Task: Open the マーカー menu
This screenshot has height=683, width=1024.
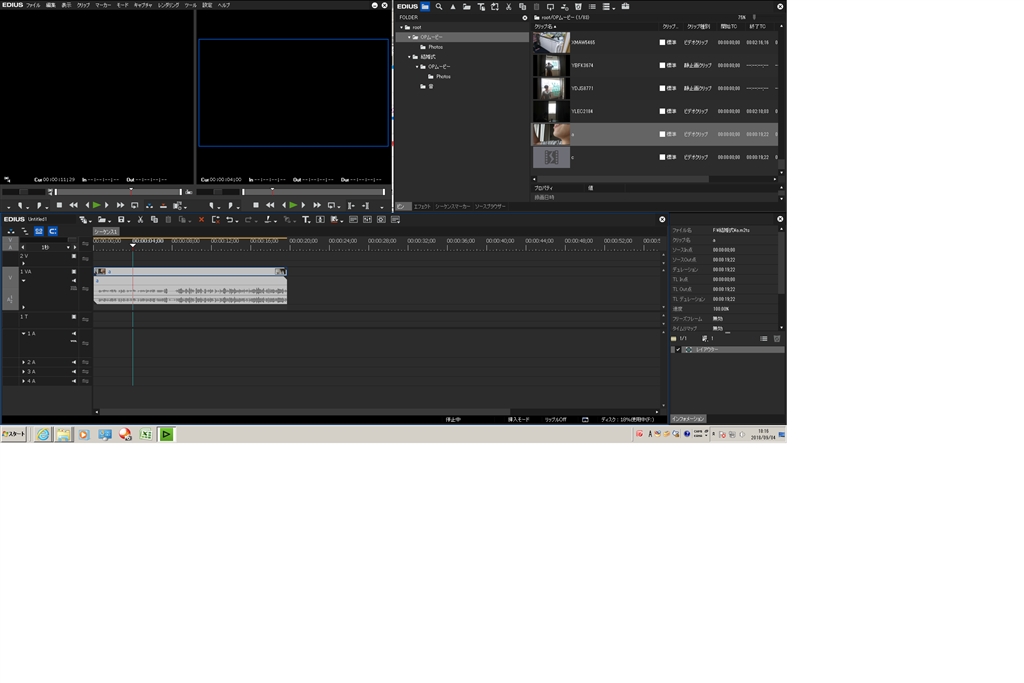Action: [x=103, y=5]
